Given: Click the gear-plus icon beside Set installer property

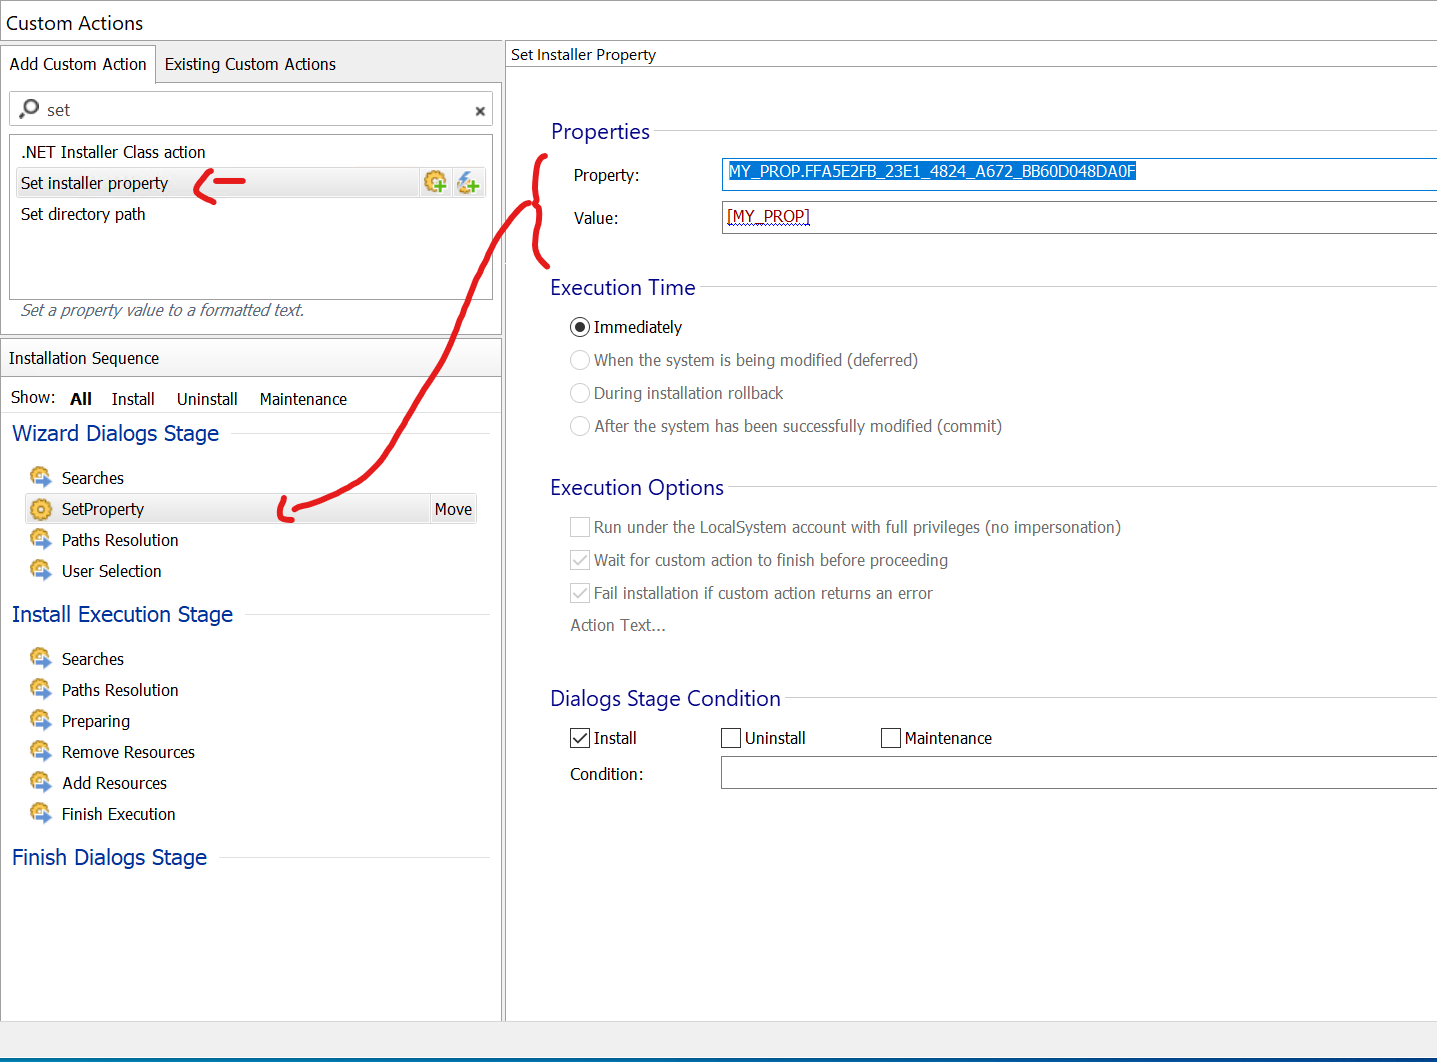Looking at the screenshot, I should pyautogui.click(x=435, y=182).
